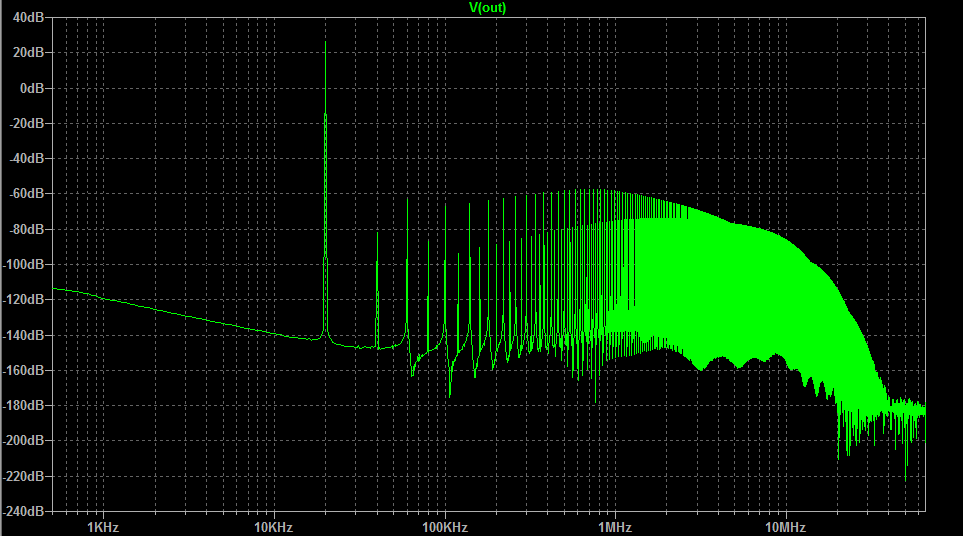Click the -180dB axis label
The height and width of the screenshot is (539, 963).
(24, 405)
